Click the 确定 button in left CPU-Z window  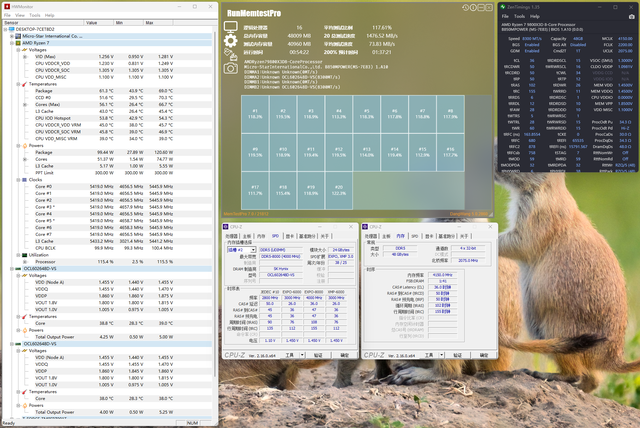pos(343,354)
